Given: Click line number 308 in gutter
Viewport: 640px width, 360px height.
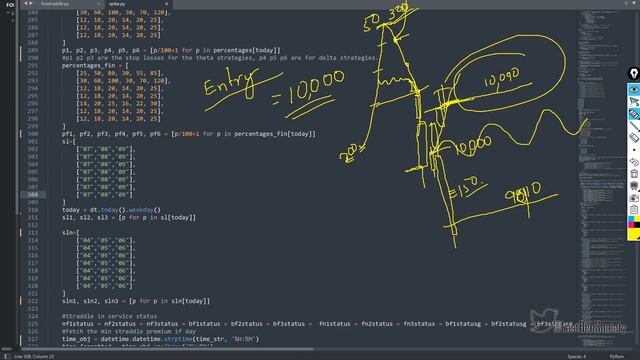Looking at the screenshot, I should (x=33, y=195).
